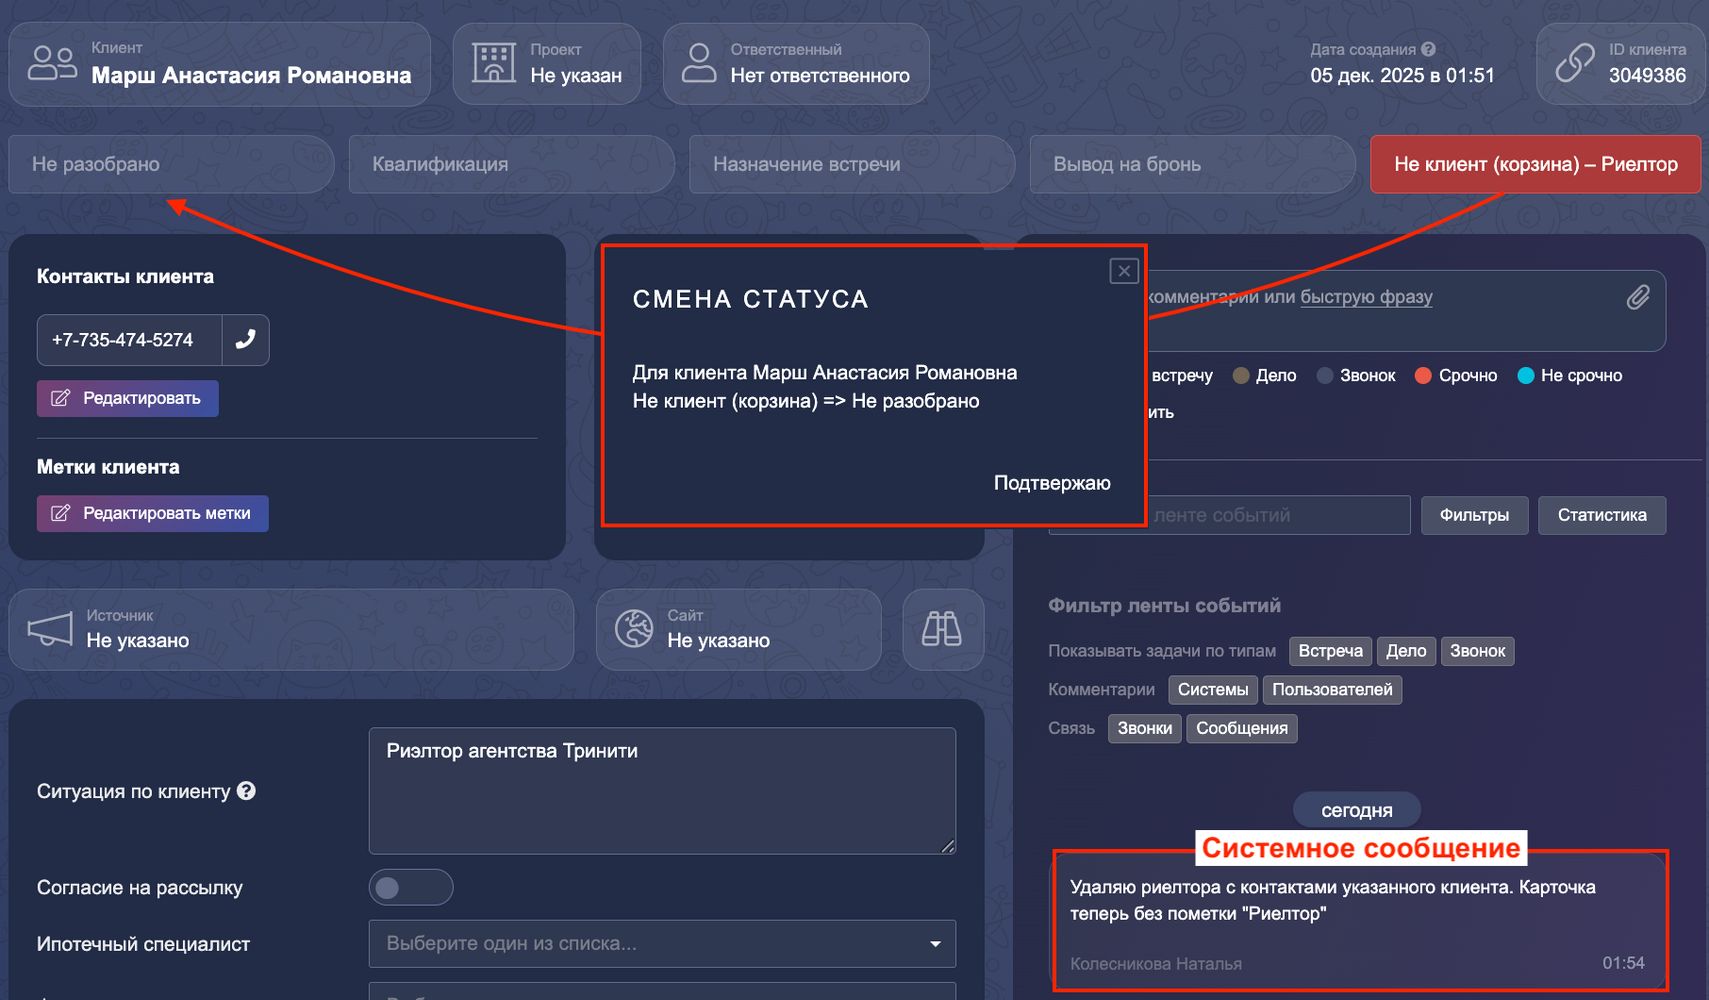Click the Сайт field showing Не указано
The width and height of the screenshot is (1709, 1000).
click(739, 629)
